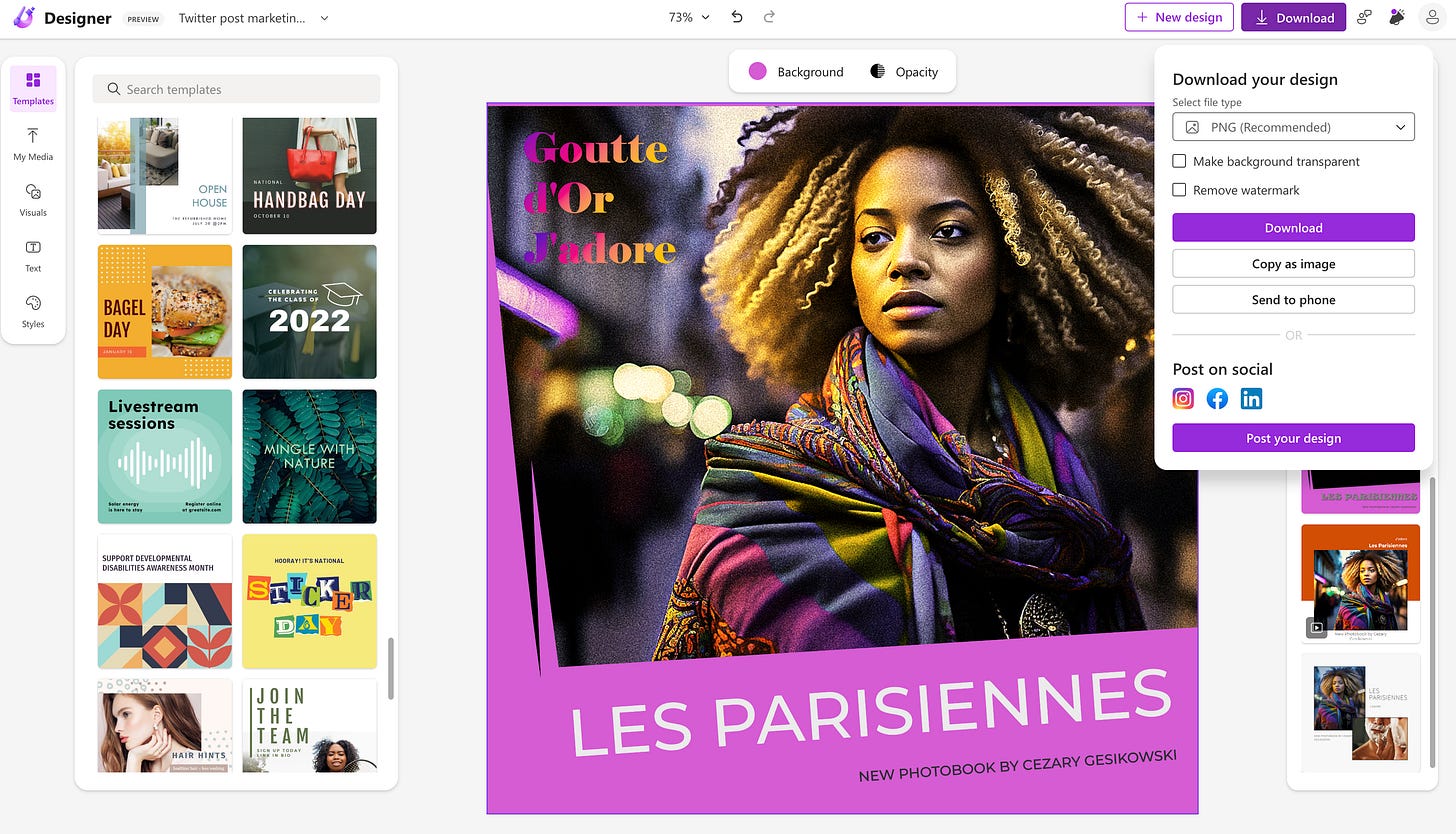Post to Facebook via its icon

pos(1217,399)
